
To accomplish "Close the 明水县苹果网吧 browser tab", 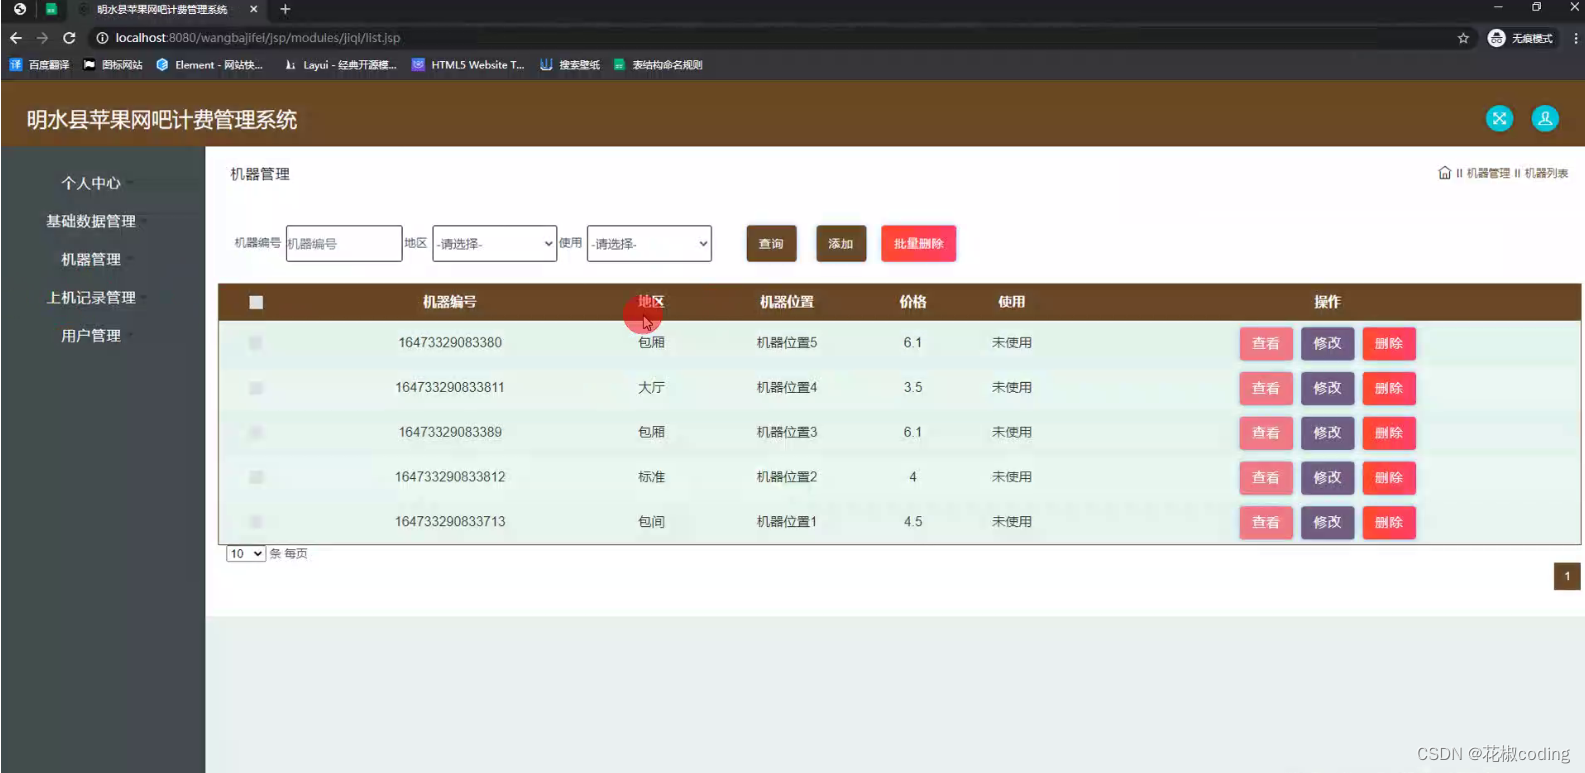I will tap(253, 9).
